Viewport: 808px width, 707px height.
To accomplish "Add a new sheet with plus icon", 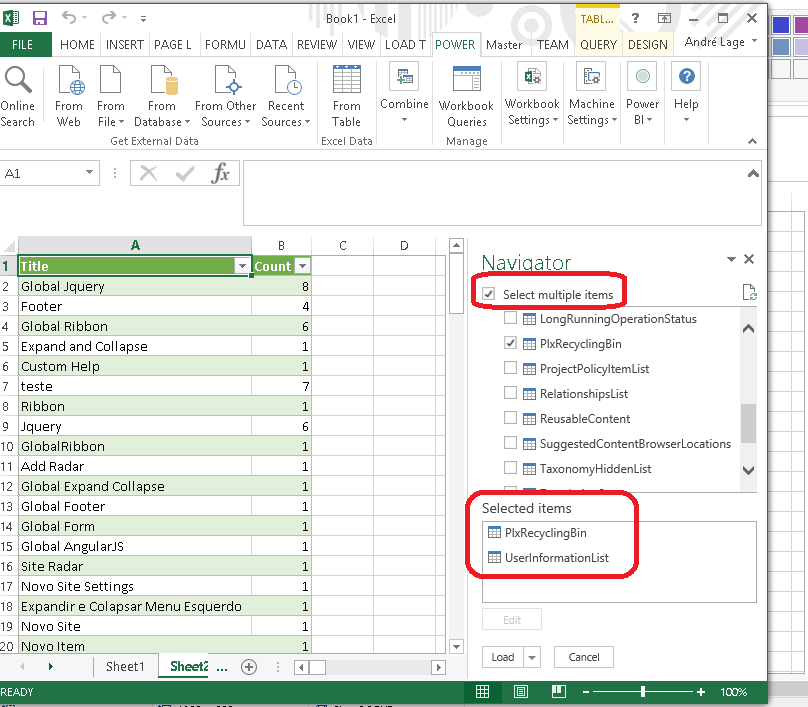I will click(x=249, y=667).
